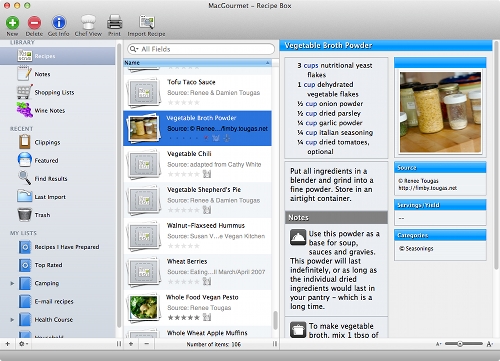The width and height of the screenshot is (500, 361).
Task: Click the serving cloche icon in Notes
Action: 298,237
